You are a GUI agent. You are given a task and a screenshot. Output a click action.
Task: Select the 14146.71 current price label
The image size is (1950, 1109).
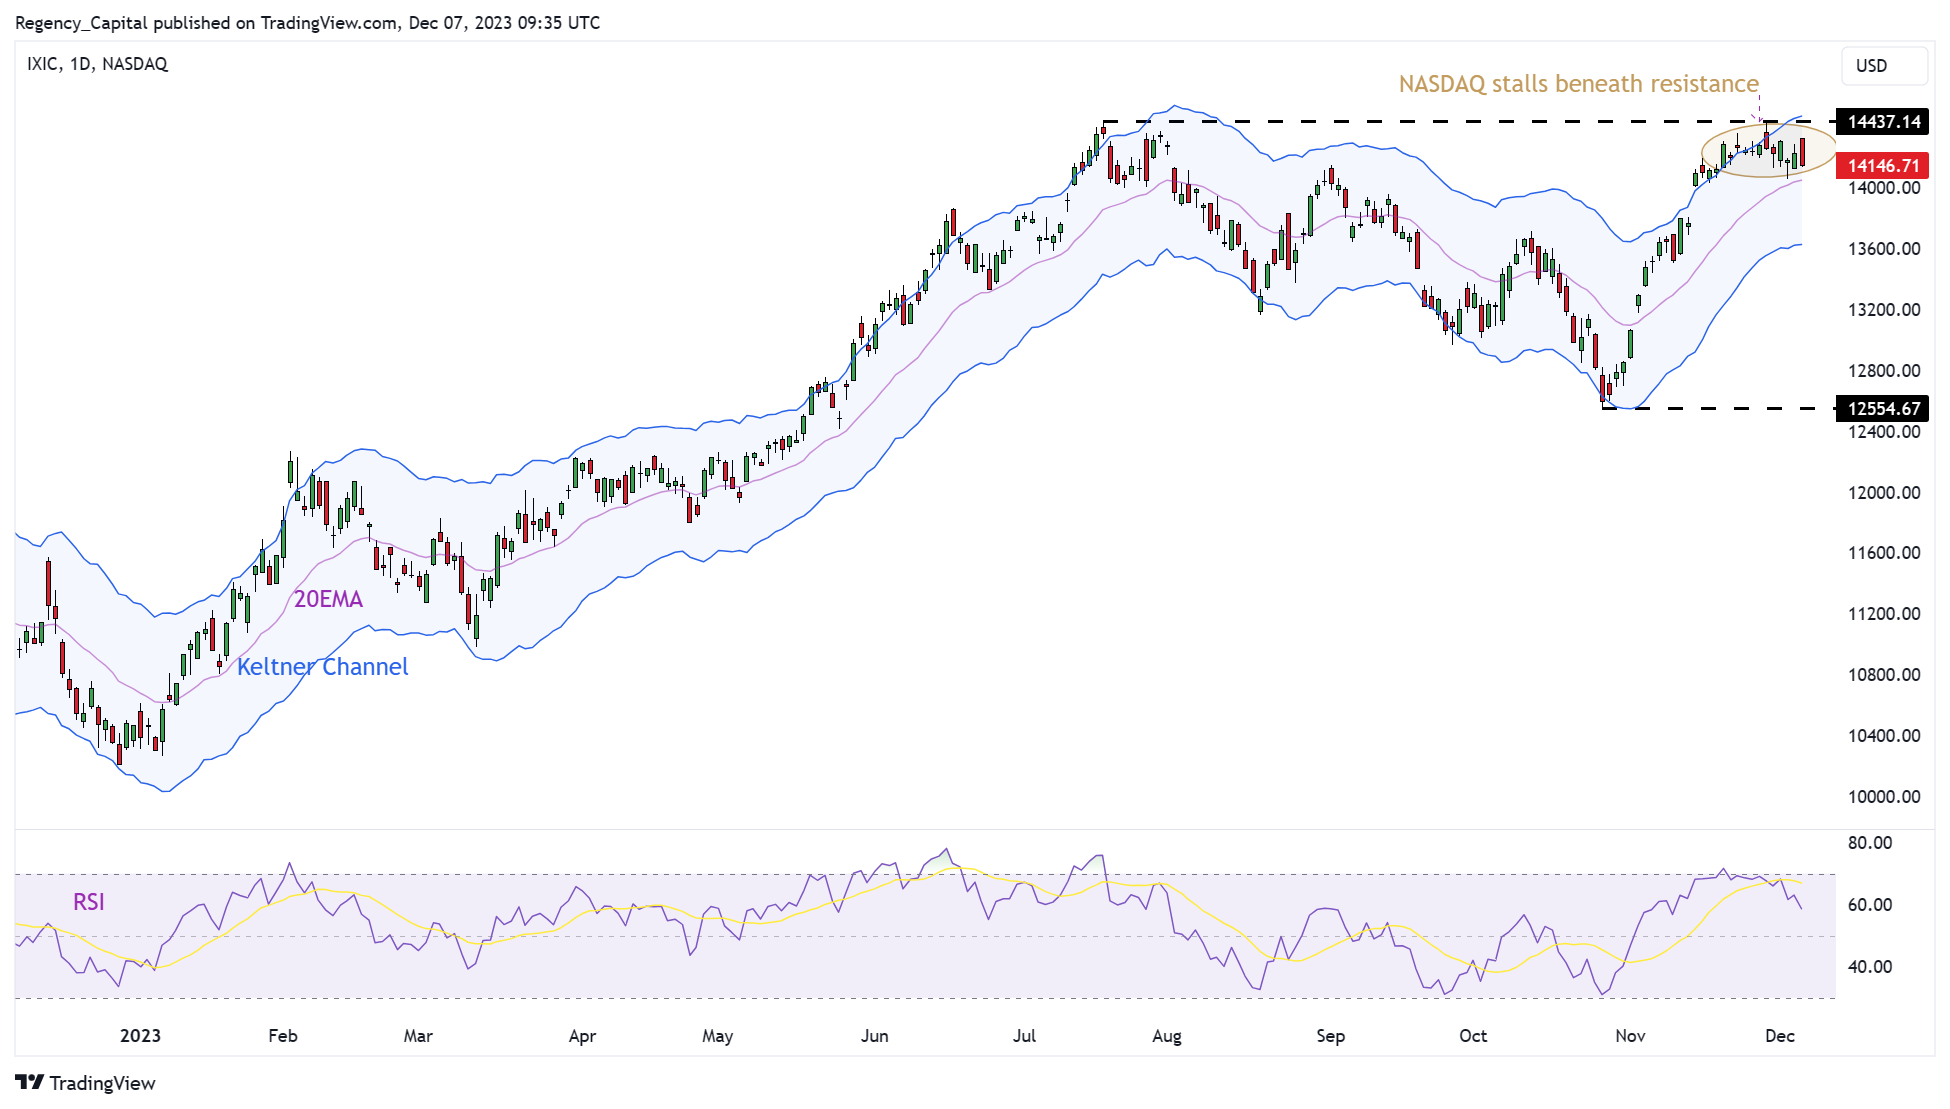[1883, 166]
